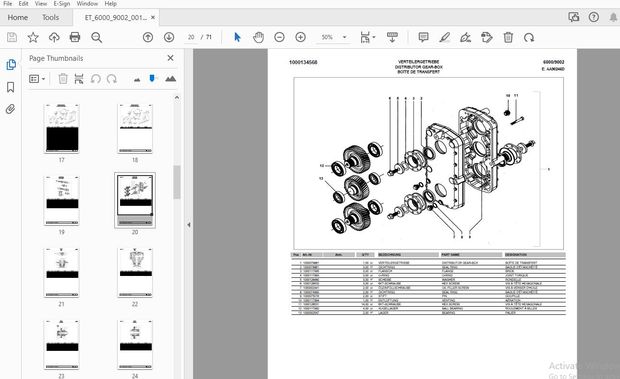This screenshot has height=379, width=620.
Task: Collapse the navigation pane with left arrow
Action: click(189, 224)
